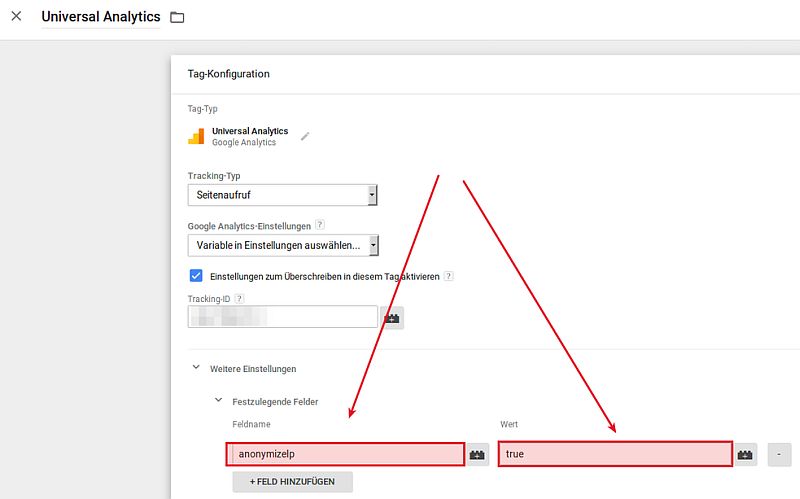Select the Universal Analytics tag type logo
Screen dimensions: 800x499
(196, 136)
